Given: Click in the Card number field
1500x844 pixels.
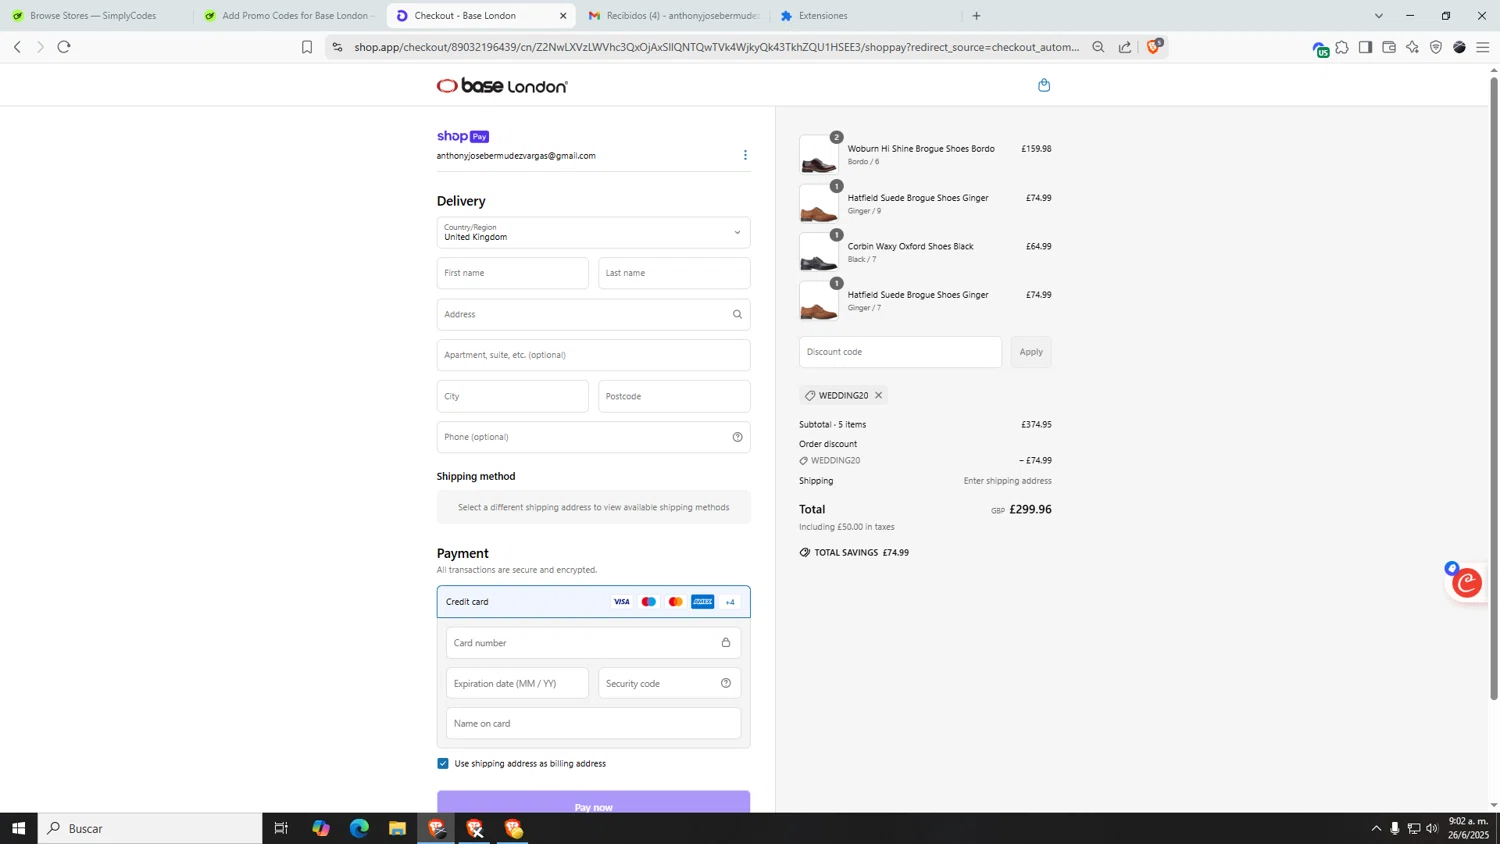Looking at the screenshot, I should (593, 643).
